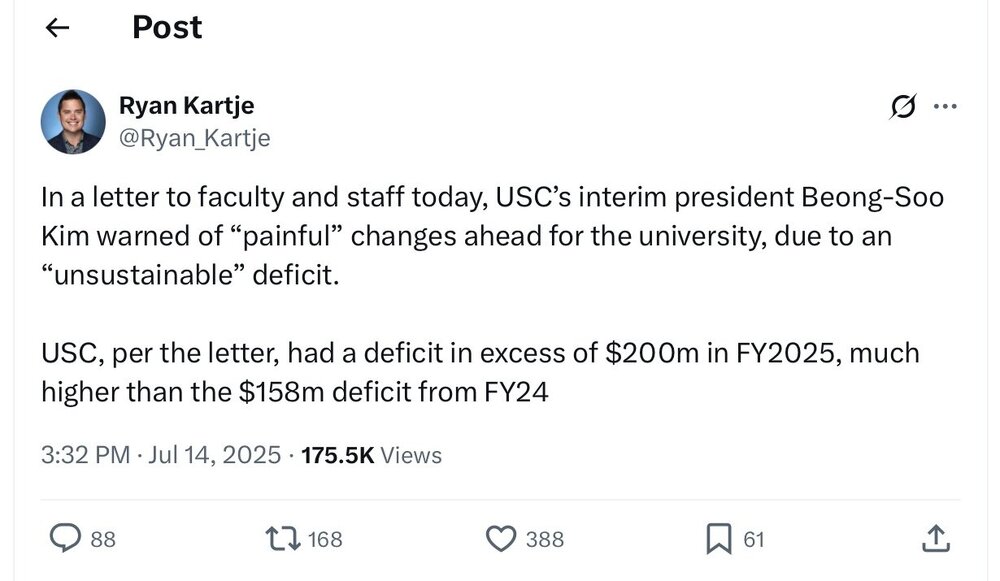Click the Grok slashed-circle icon
Viewport: 1000px width, 581px height.
coord(903,107)
